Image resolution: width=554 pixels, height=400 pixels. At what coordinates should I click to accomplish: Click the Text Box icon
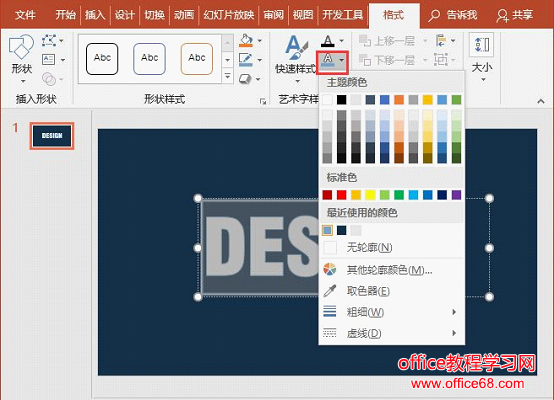click(x=49, y=59)
